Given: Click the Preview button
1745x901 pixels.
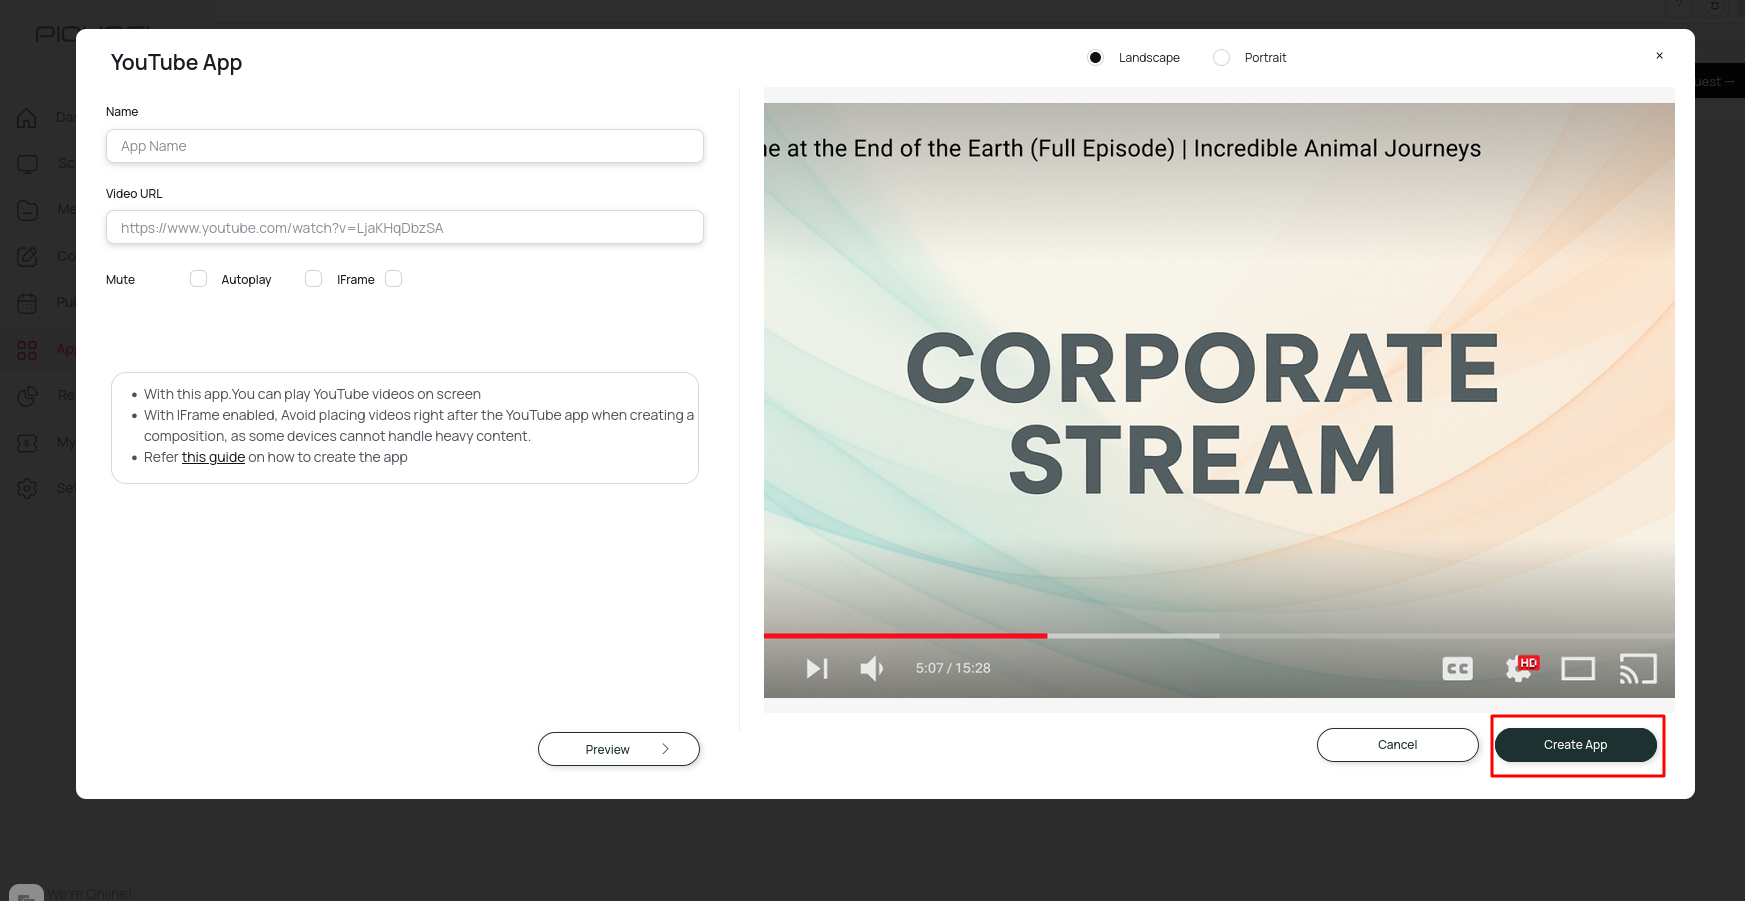Looking at the screenshot, I should click(x=618, y=749).
